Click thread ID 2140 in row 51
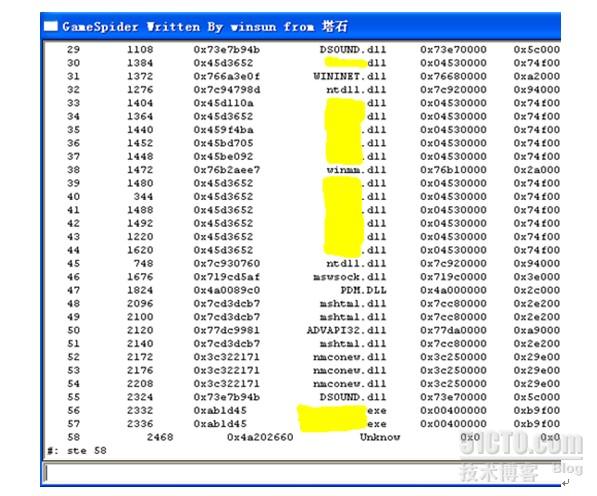 [x=140, y=343]
